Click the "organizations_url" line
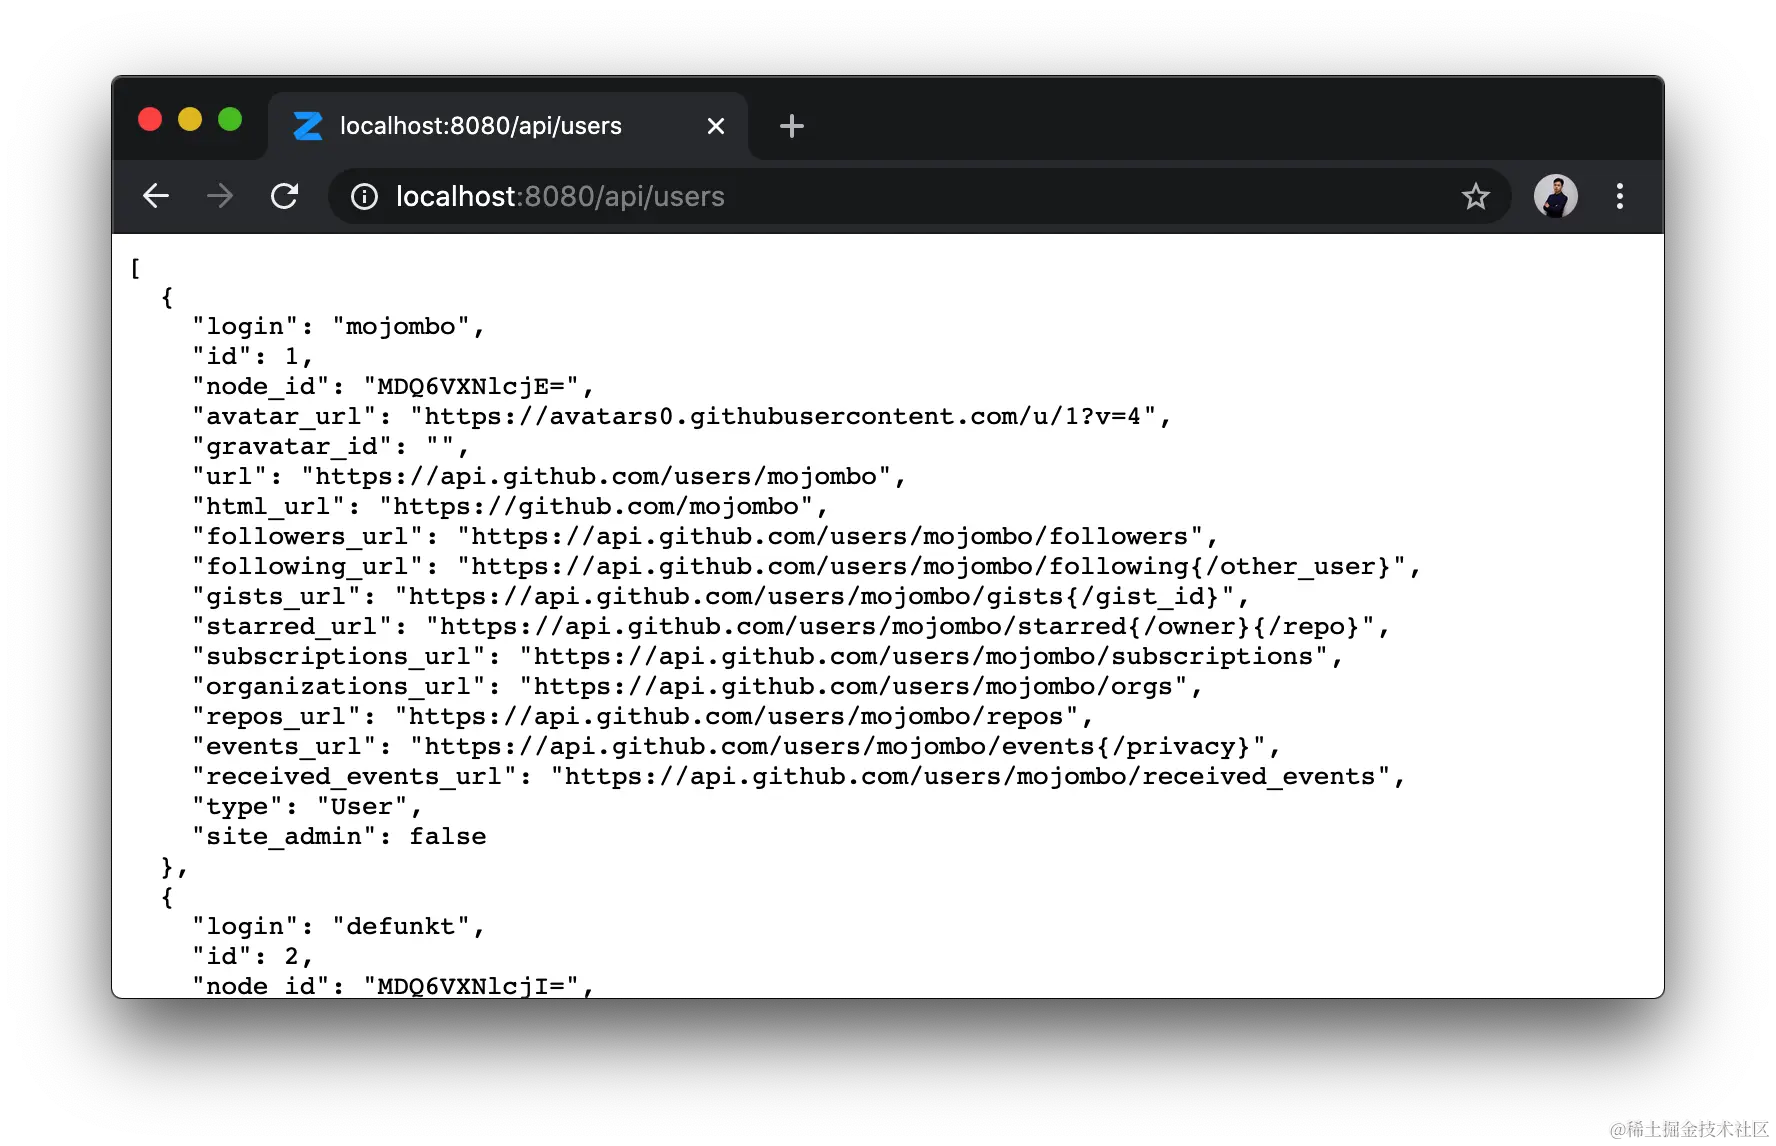 click(698, 687)
